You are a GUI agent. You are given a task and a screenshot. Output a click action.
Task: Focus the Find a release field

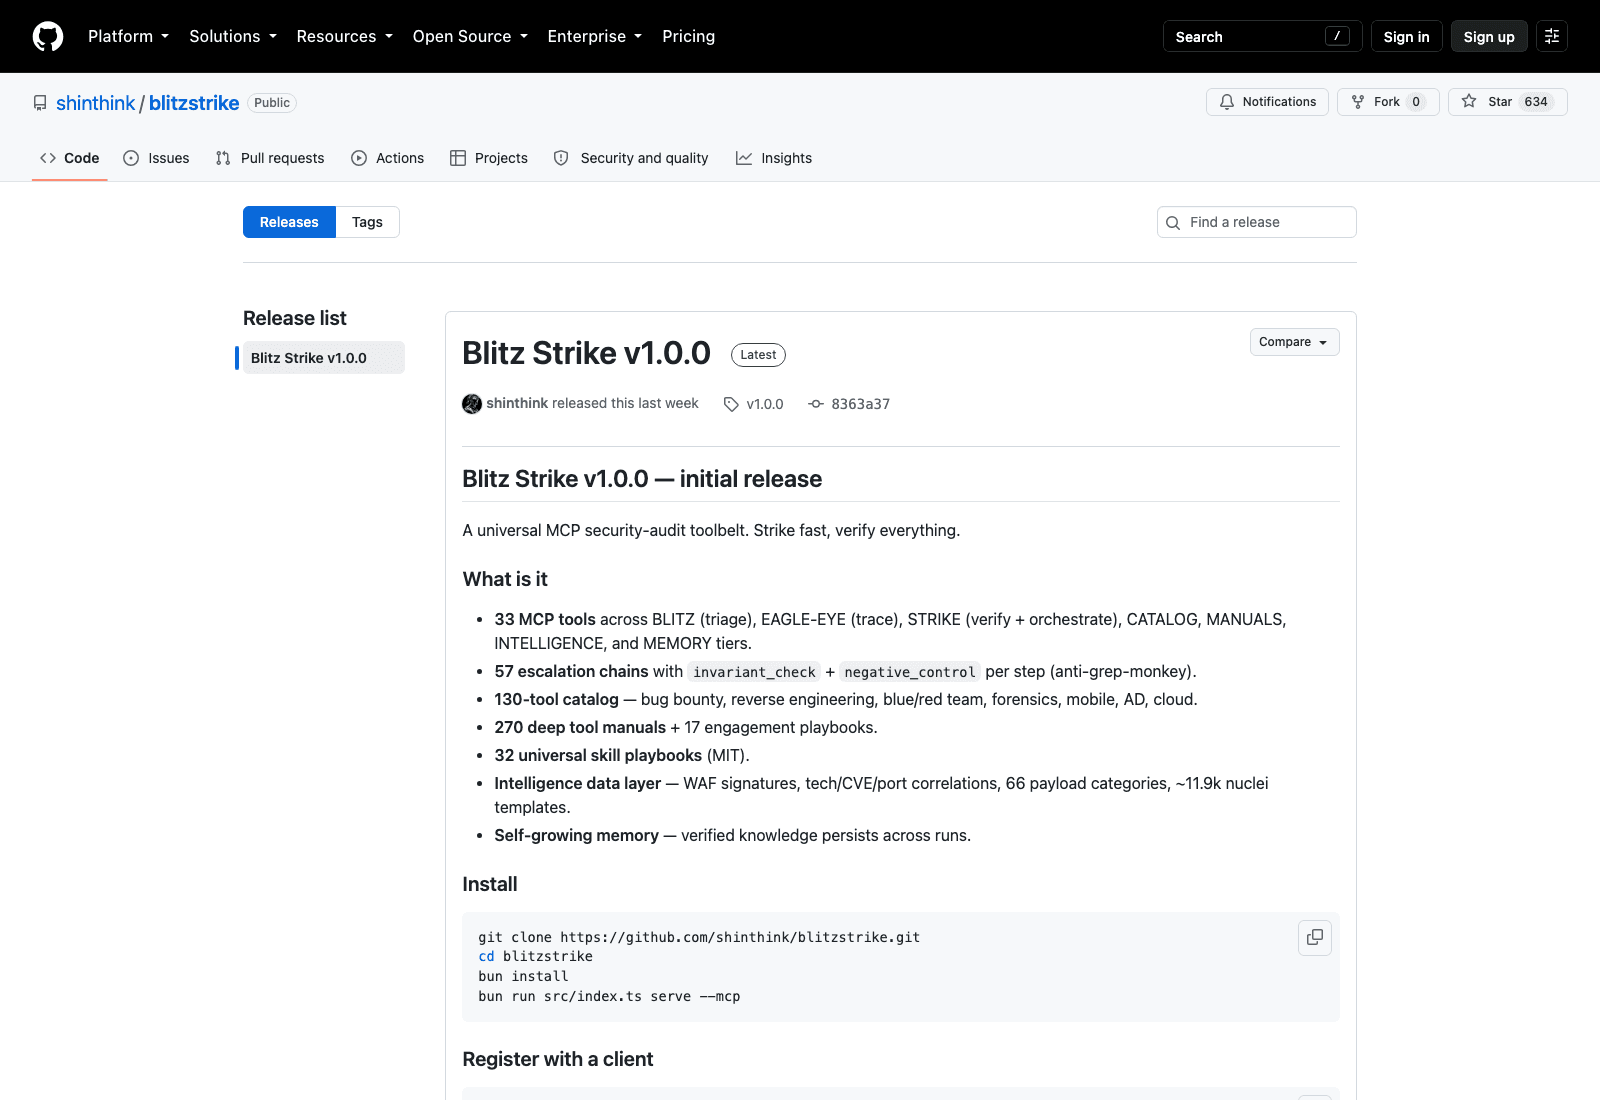(x=1256, y=222)
